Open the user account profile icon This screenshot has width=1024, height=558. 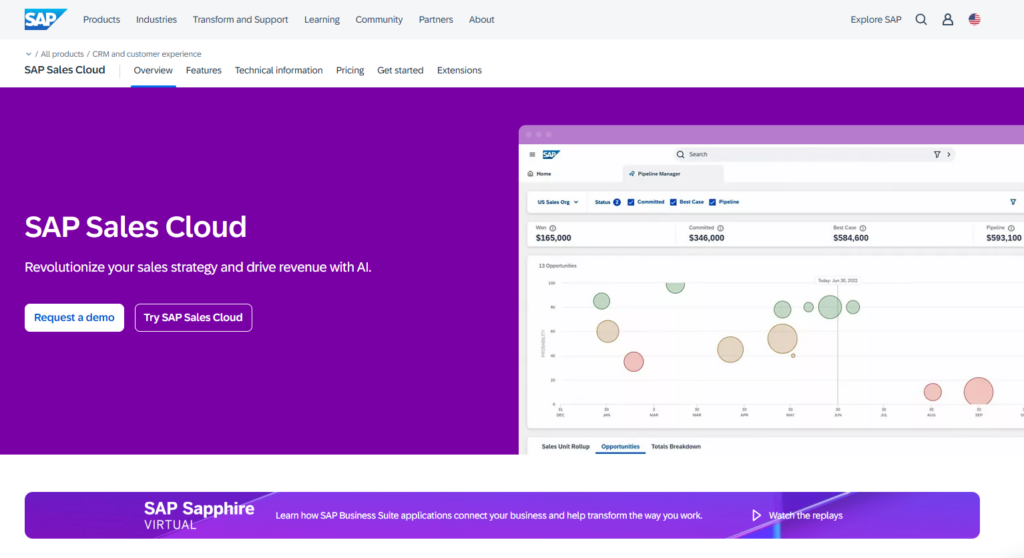948,20
